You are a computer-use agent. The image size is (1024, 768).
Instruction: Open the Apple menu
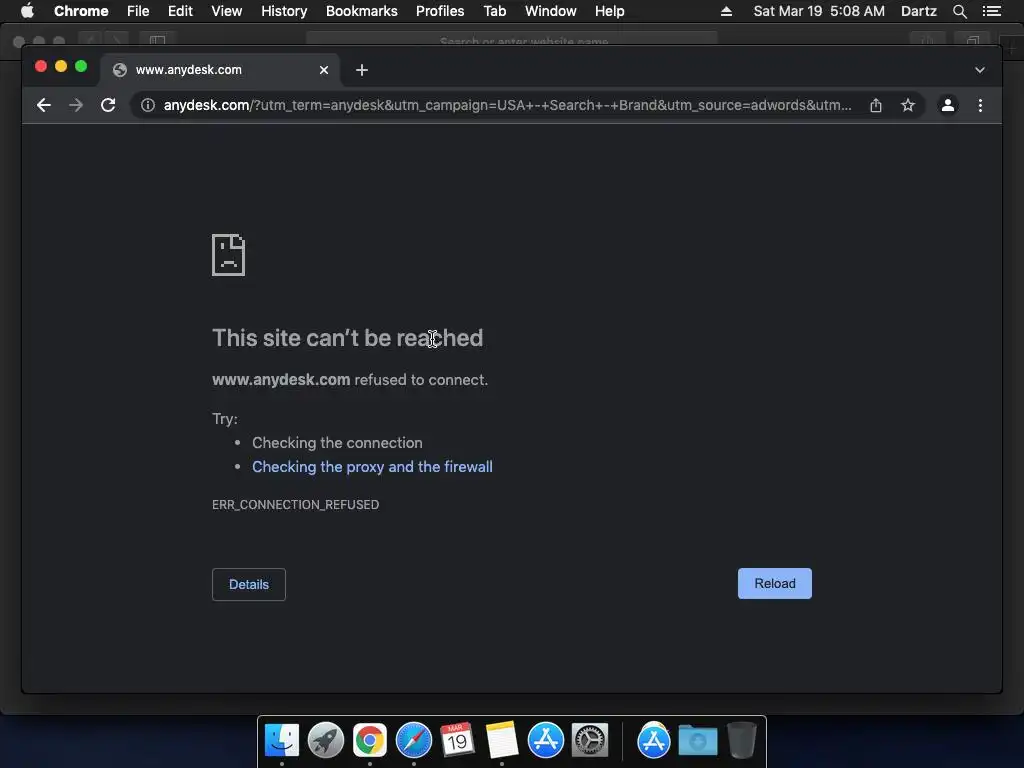27,11
